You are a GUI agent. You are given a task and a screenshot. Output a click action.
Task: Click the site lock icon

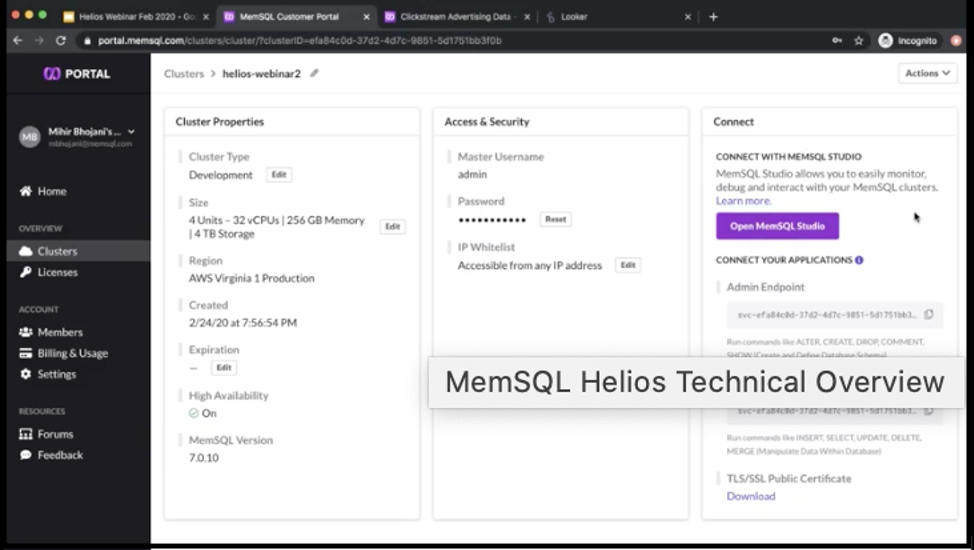(x=87, y=40)
